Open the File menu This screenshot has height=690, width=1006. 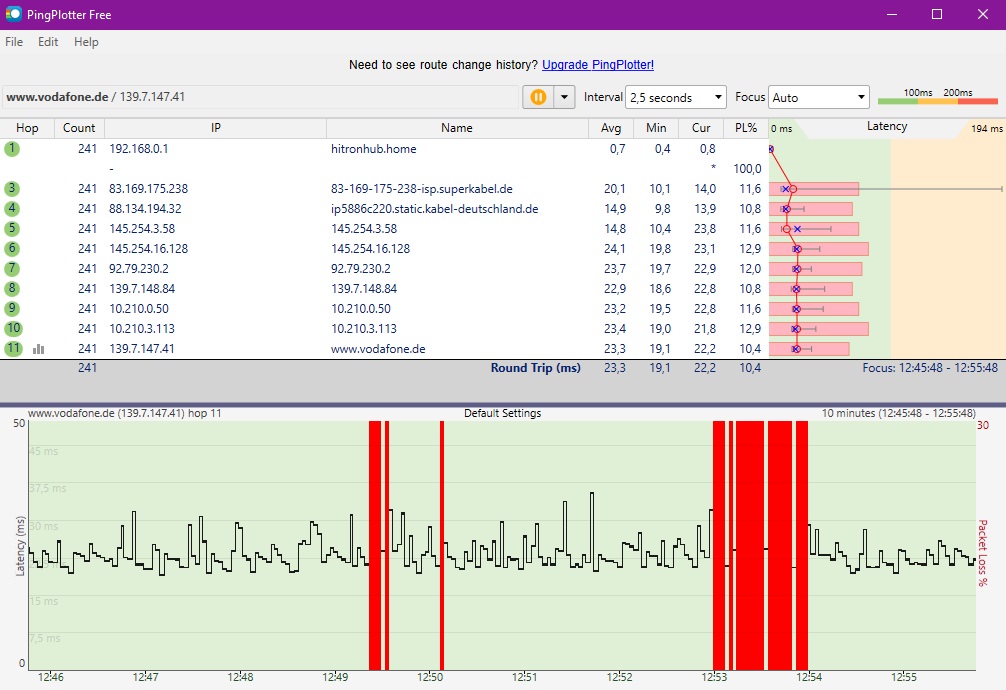click(14, 42)
